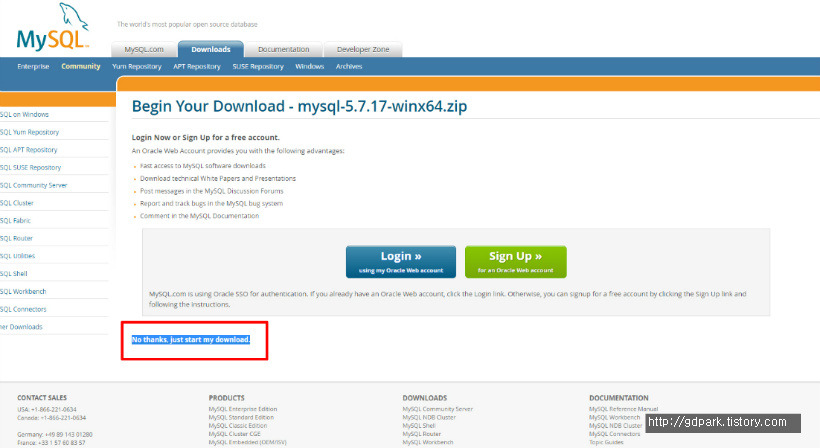The height and width of the screenshot is (448, 820).
Task: Click the blue Login button
Action: tap(401, 262)
